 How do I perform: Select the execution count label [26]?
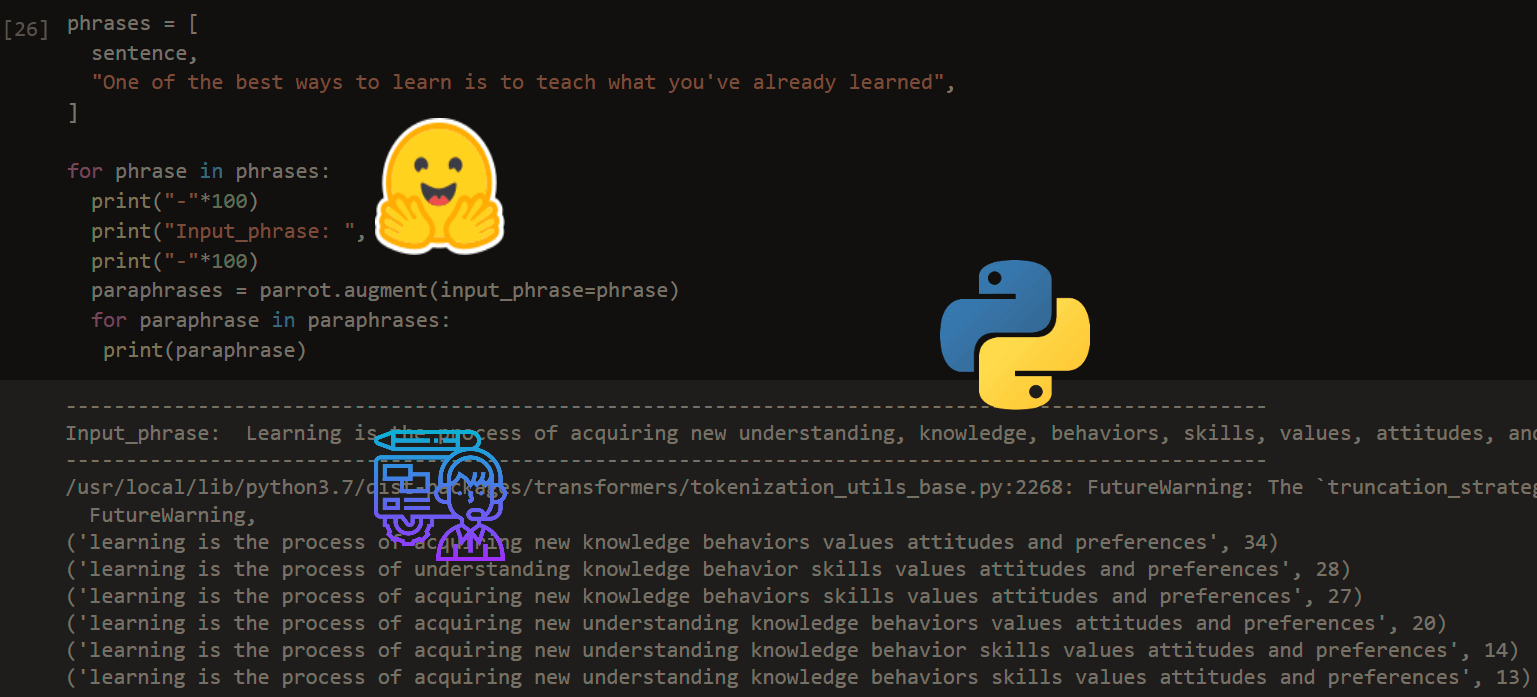pyautogui.click(x=26, y=29)
